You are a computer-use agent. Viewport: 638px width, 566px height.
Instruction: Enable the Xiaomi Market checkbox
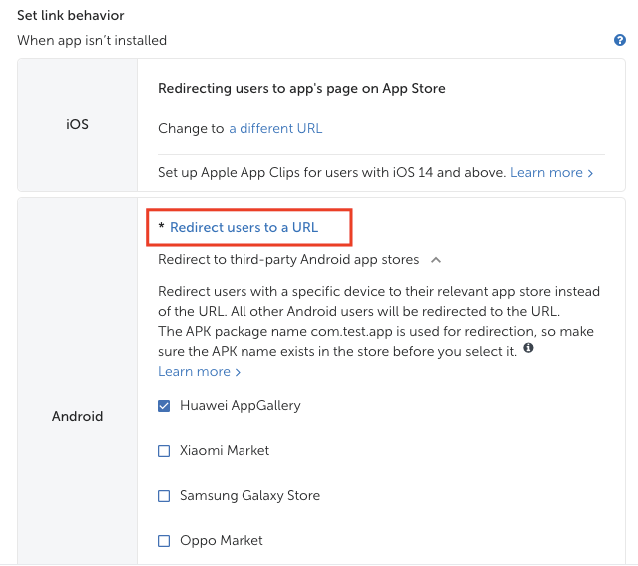coord(164,451)
